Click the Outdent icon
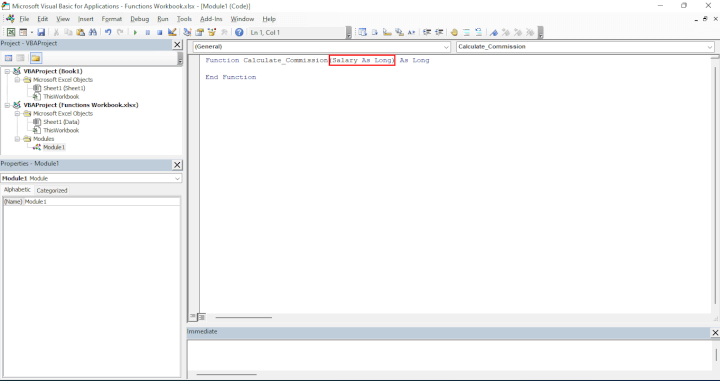 (439, 32)
